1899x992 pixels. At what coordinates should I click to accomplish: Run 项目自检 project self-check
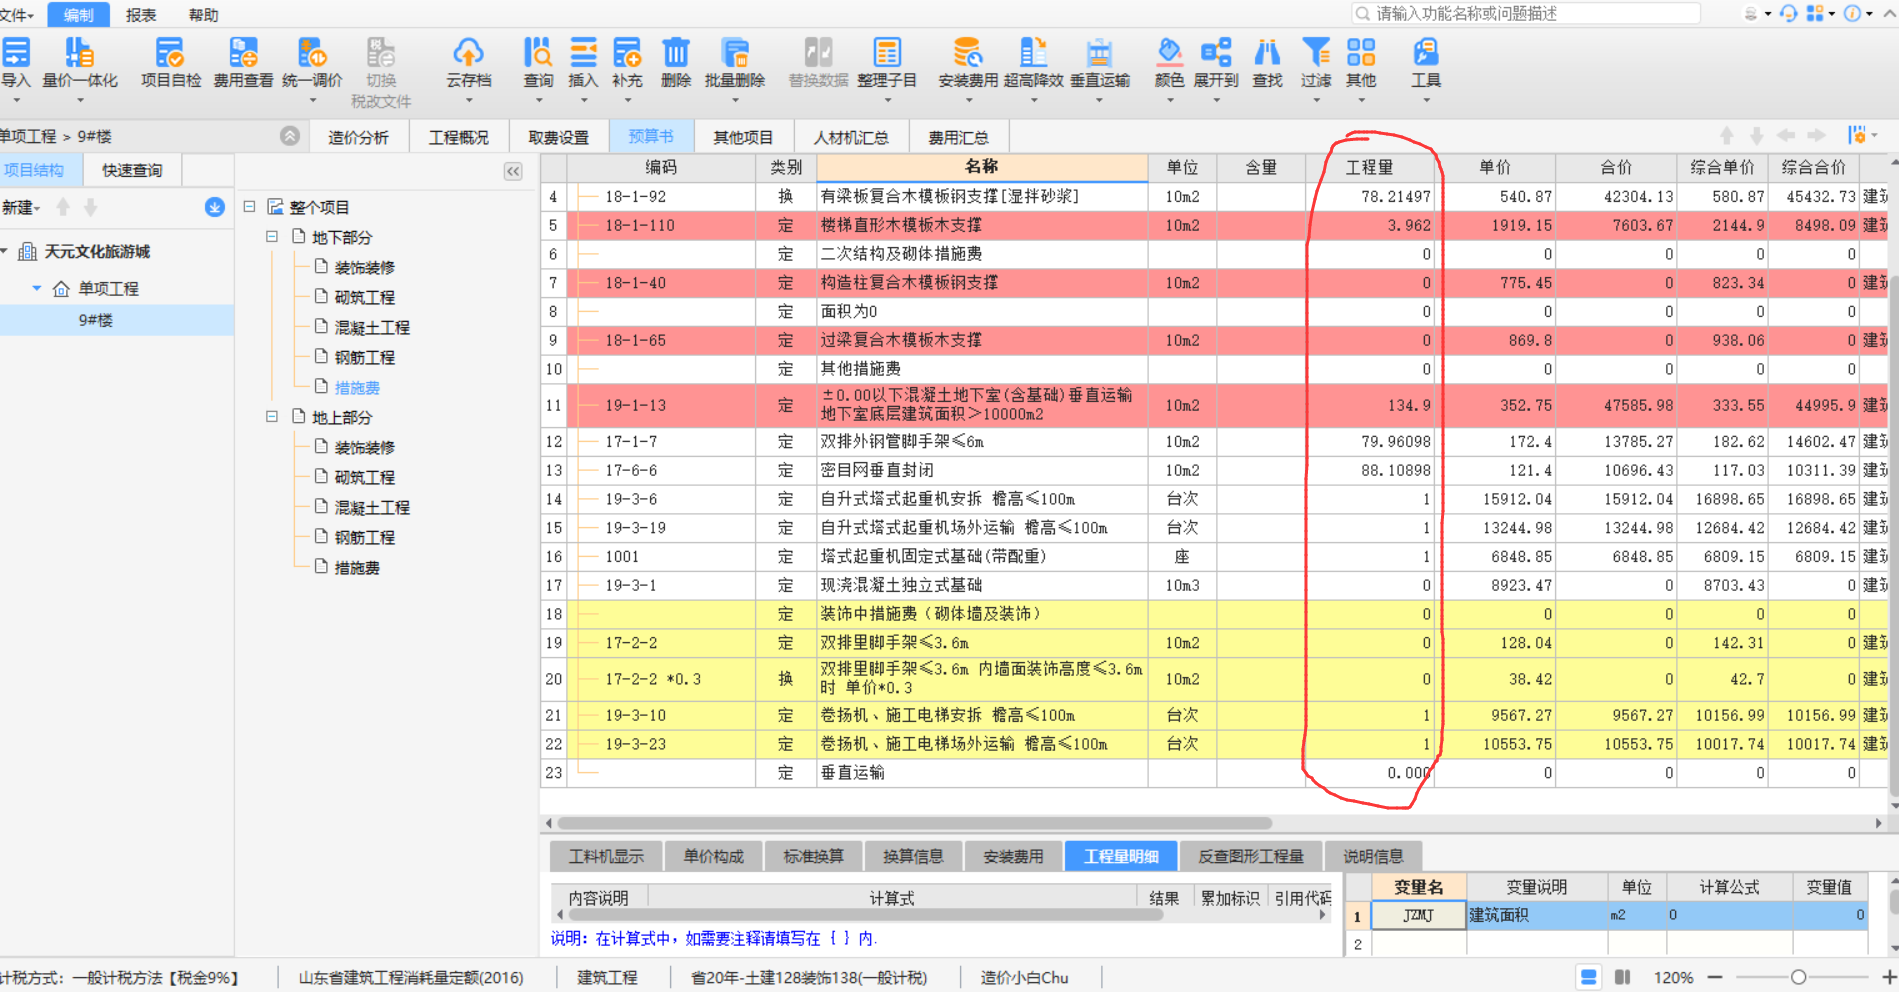170,62
